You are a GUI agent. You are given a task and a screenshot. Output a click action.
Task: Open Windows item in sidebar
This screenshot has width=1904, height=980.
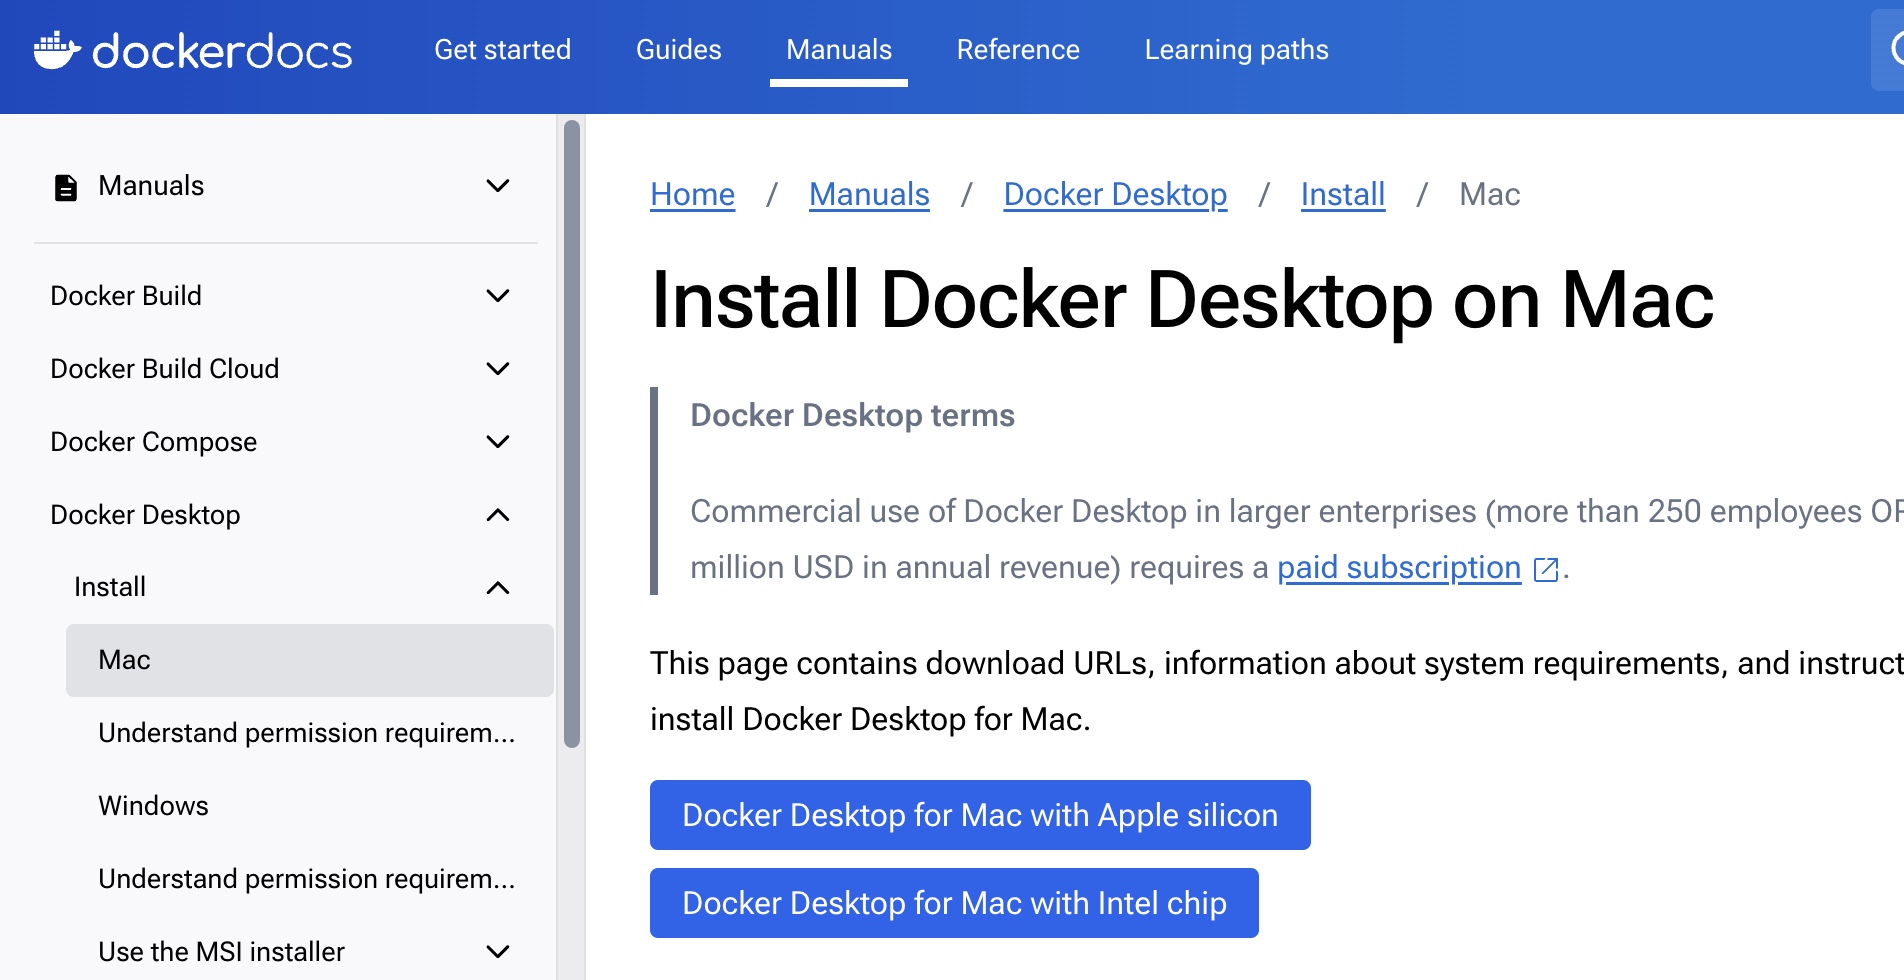point(154,806)
